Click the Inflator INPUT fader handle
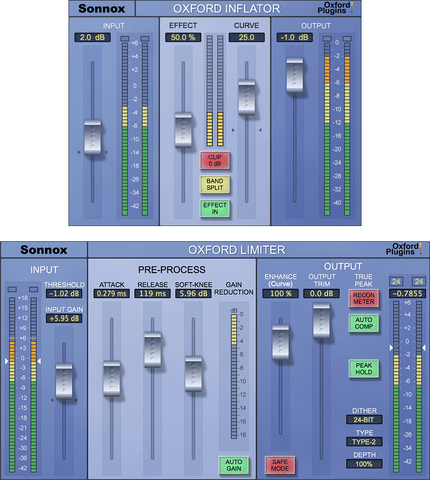The image size is (430, 480). coord(92,137)
